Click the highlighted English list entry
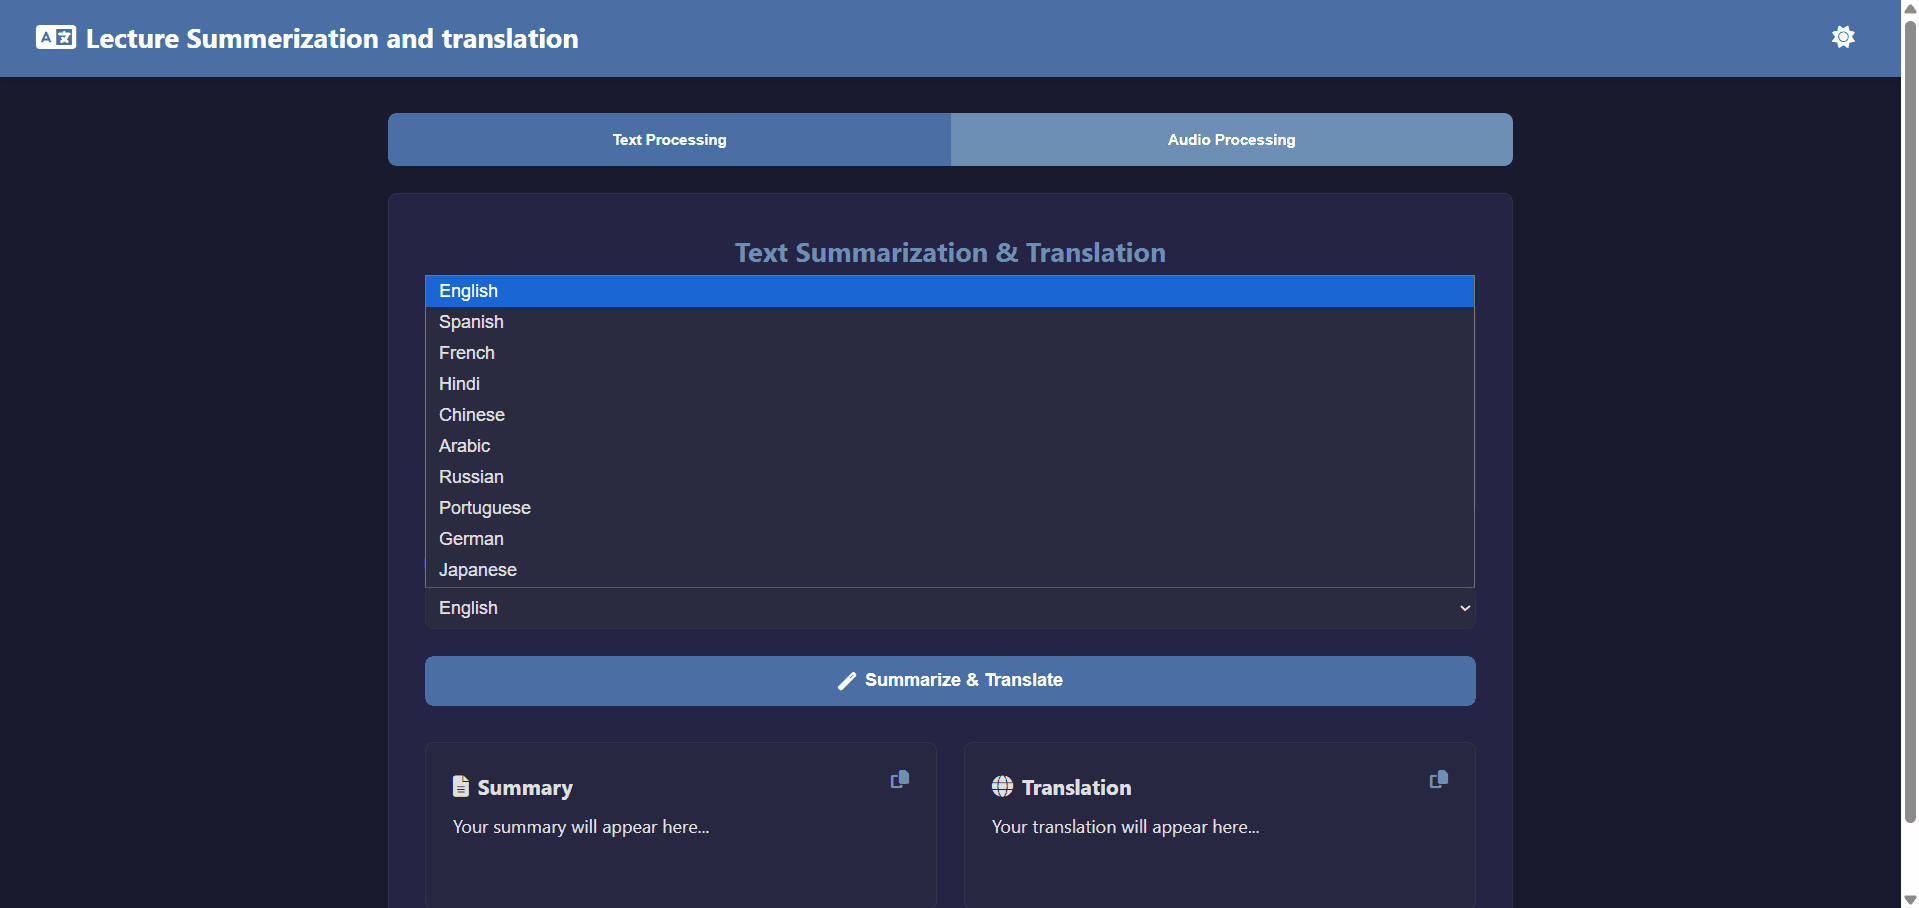 click(x=467, y=290)
